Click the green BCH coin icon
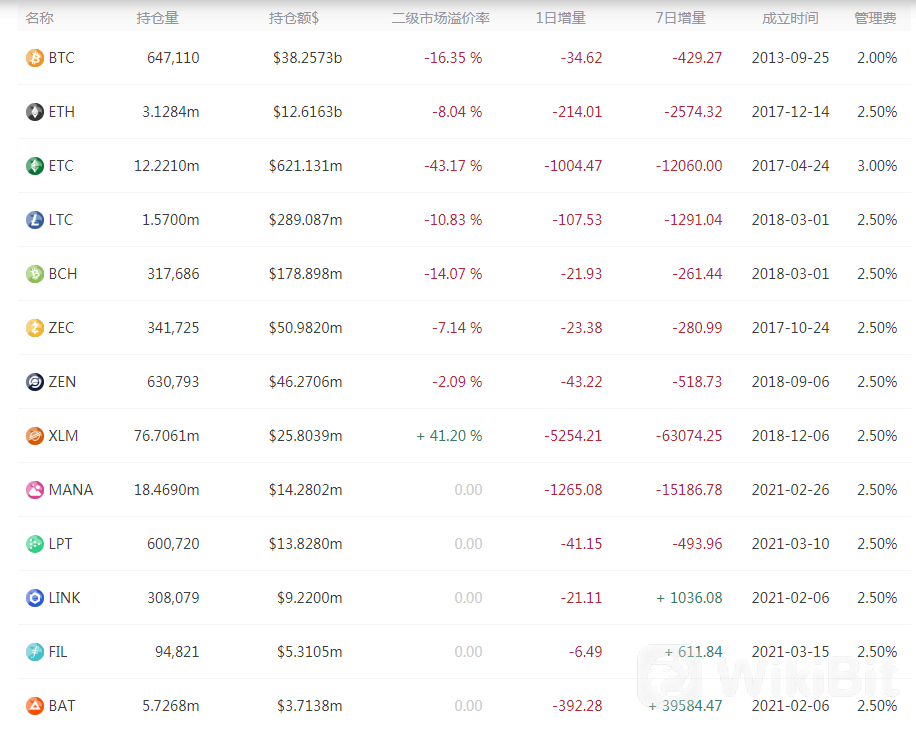This screenshot has width=916, height=730. (35, 274)
